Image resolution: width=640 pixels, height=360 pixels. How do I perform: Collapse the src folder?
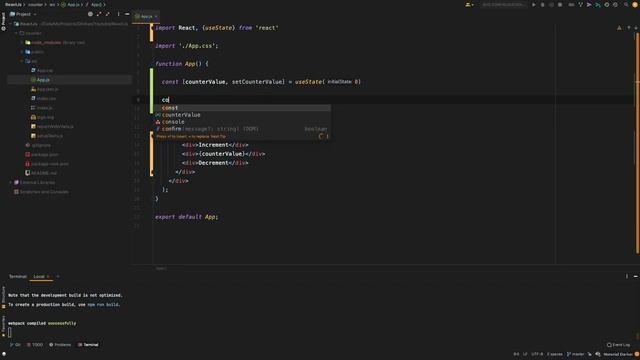[x=22, y=61]
